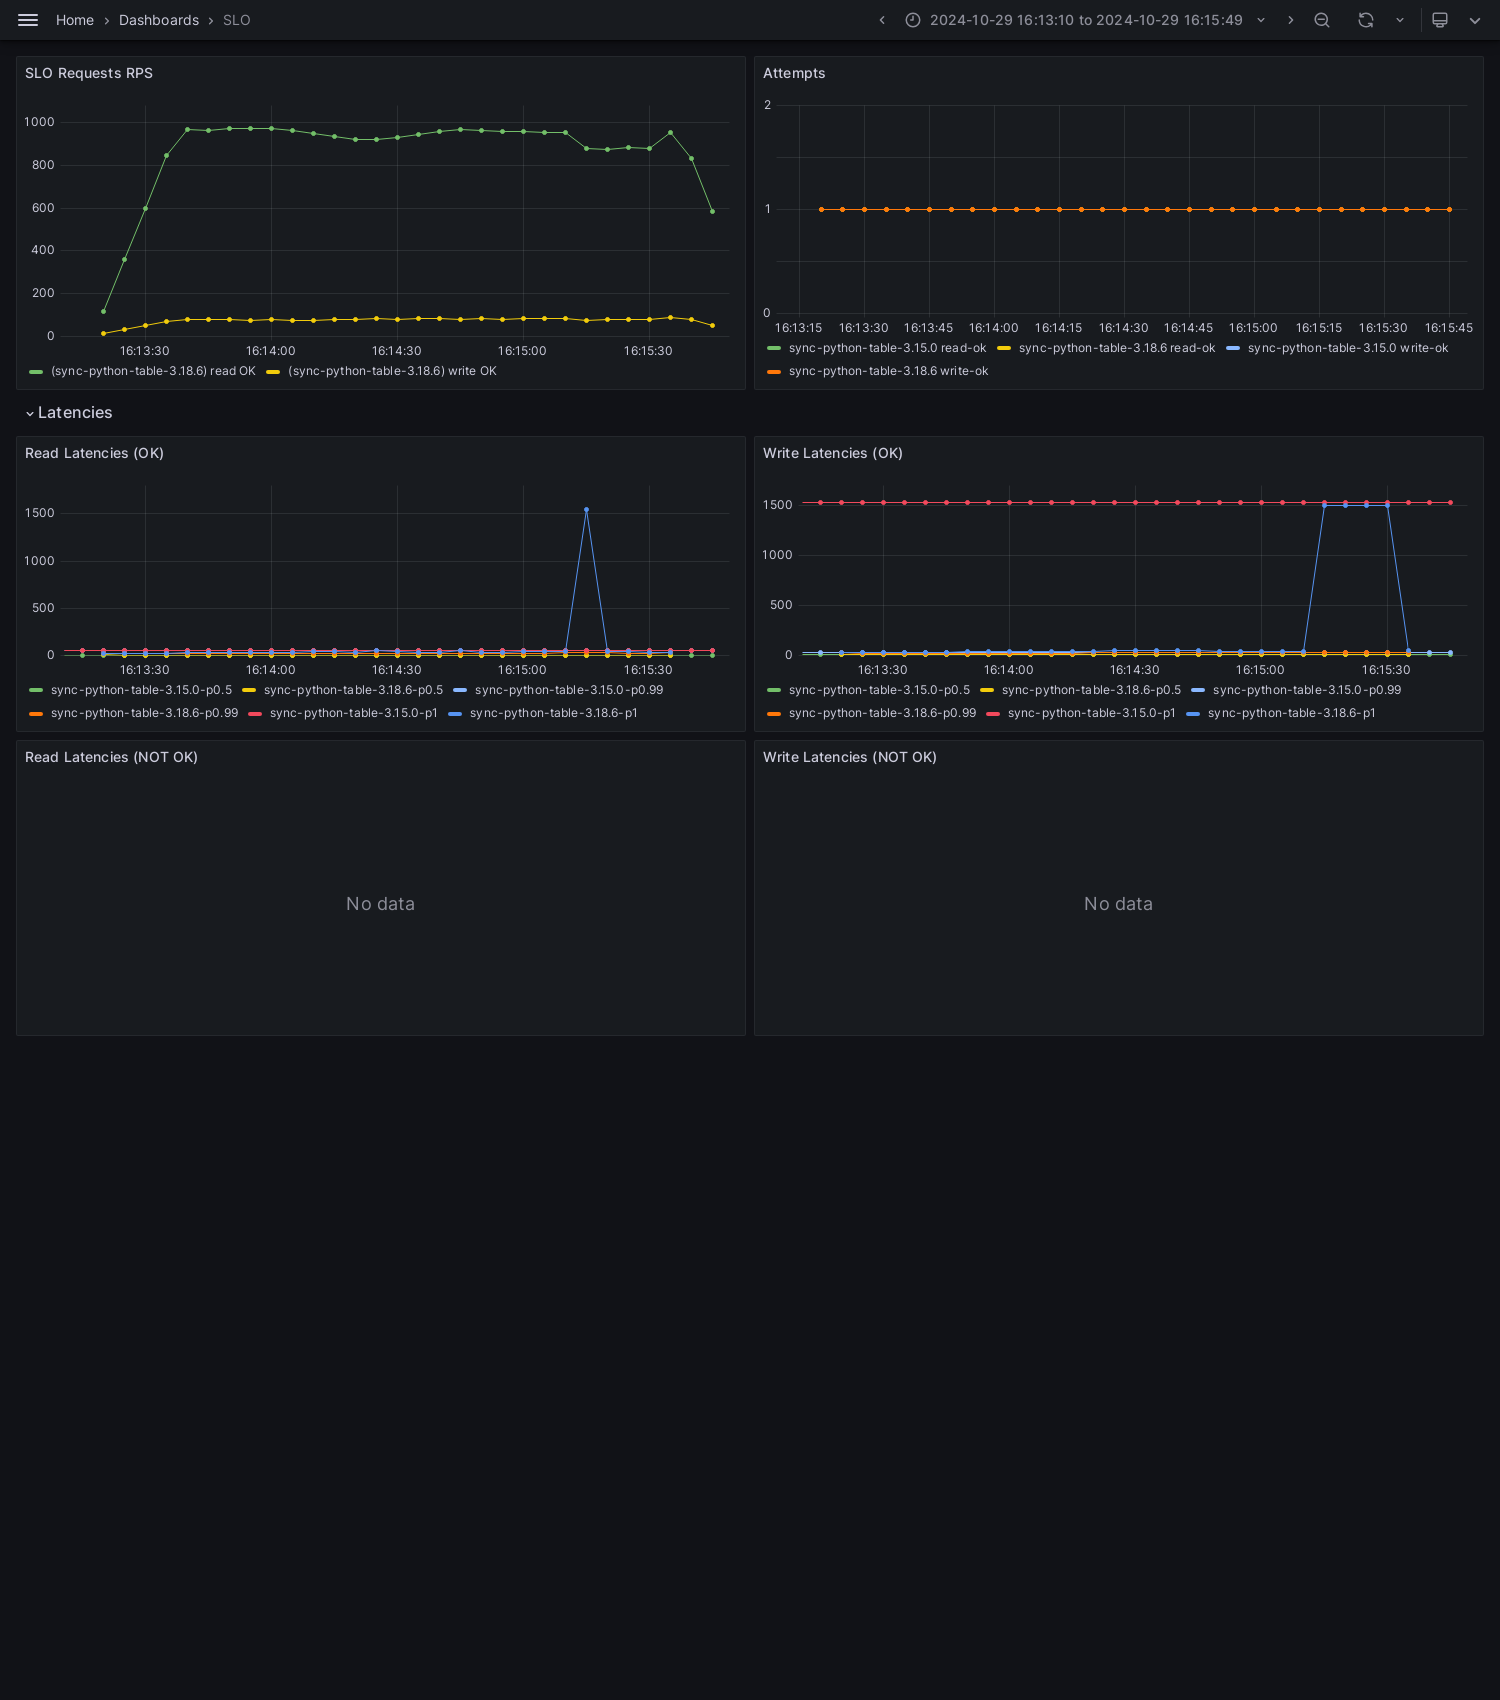Image resolution: width=1500 pixels, height=1700 pixels.
Task: Click 3.18.6-p0.5 label in Write Latencies legend
Action: [x=1091, y=690]
